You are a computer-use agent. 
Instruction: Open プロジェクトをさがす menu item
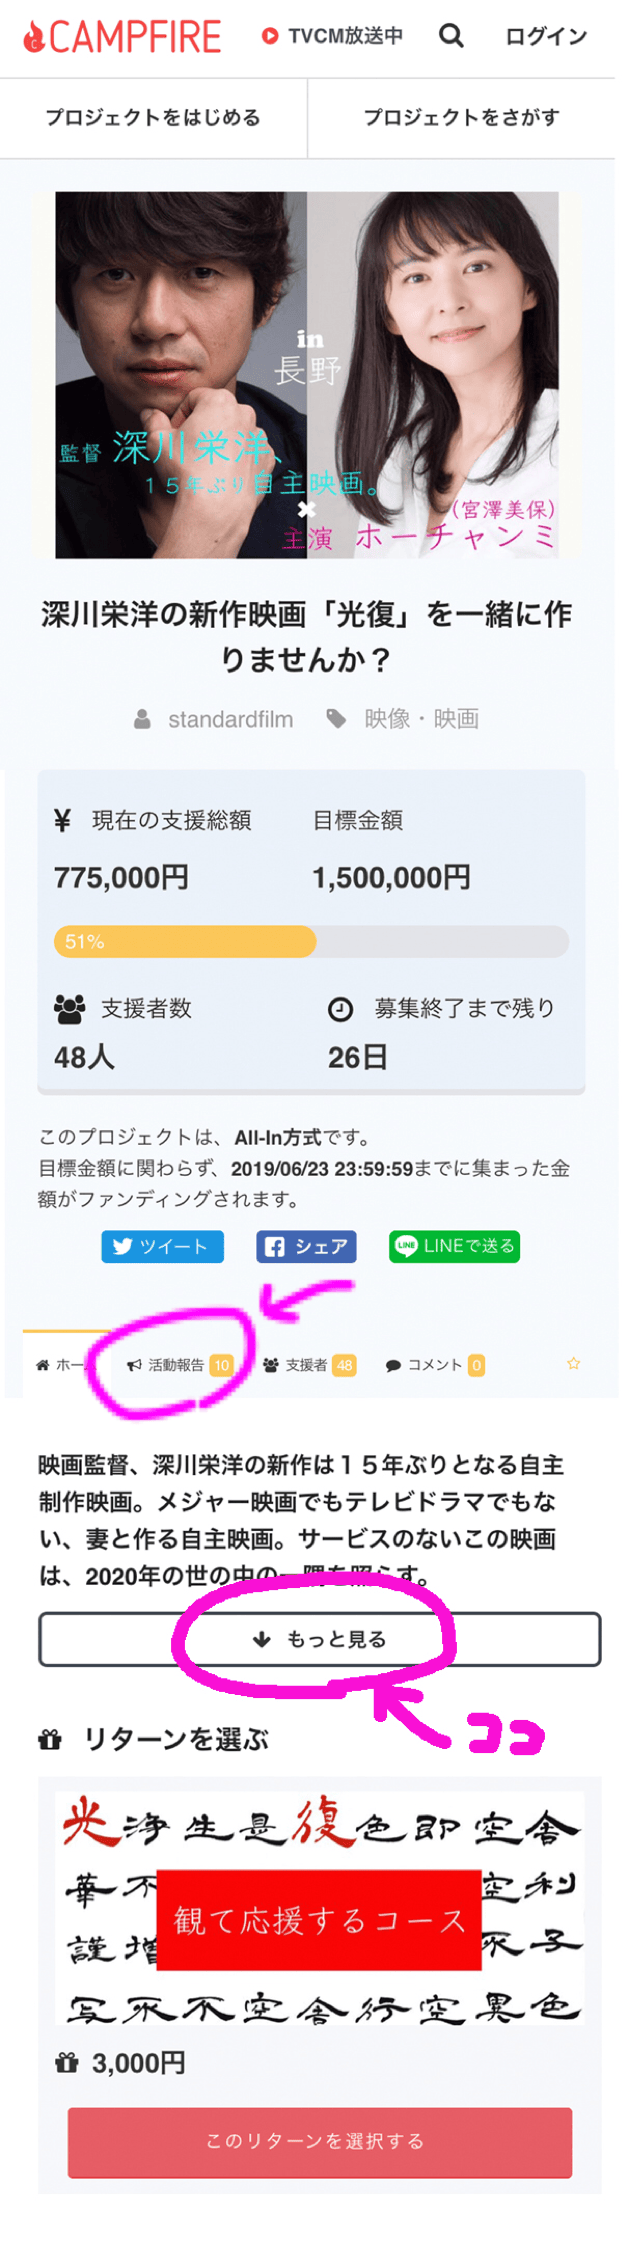click(x=461, y=118)
